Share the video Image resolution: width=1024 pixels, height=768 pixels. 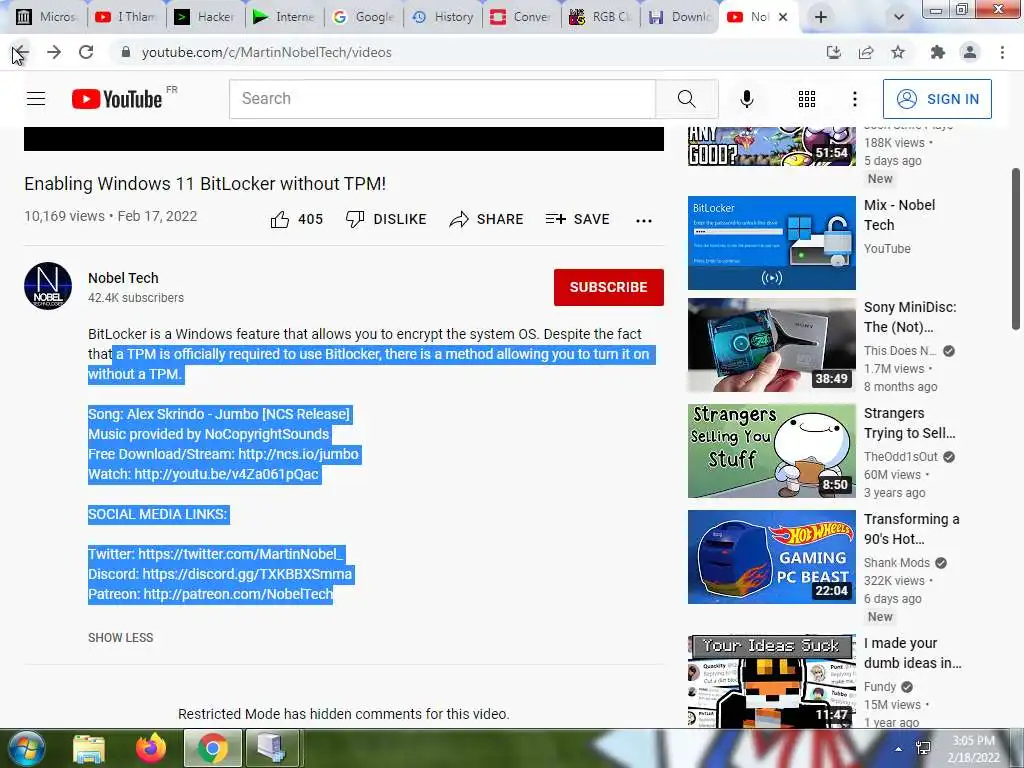click(x=487, y=219)
